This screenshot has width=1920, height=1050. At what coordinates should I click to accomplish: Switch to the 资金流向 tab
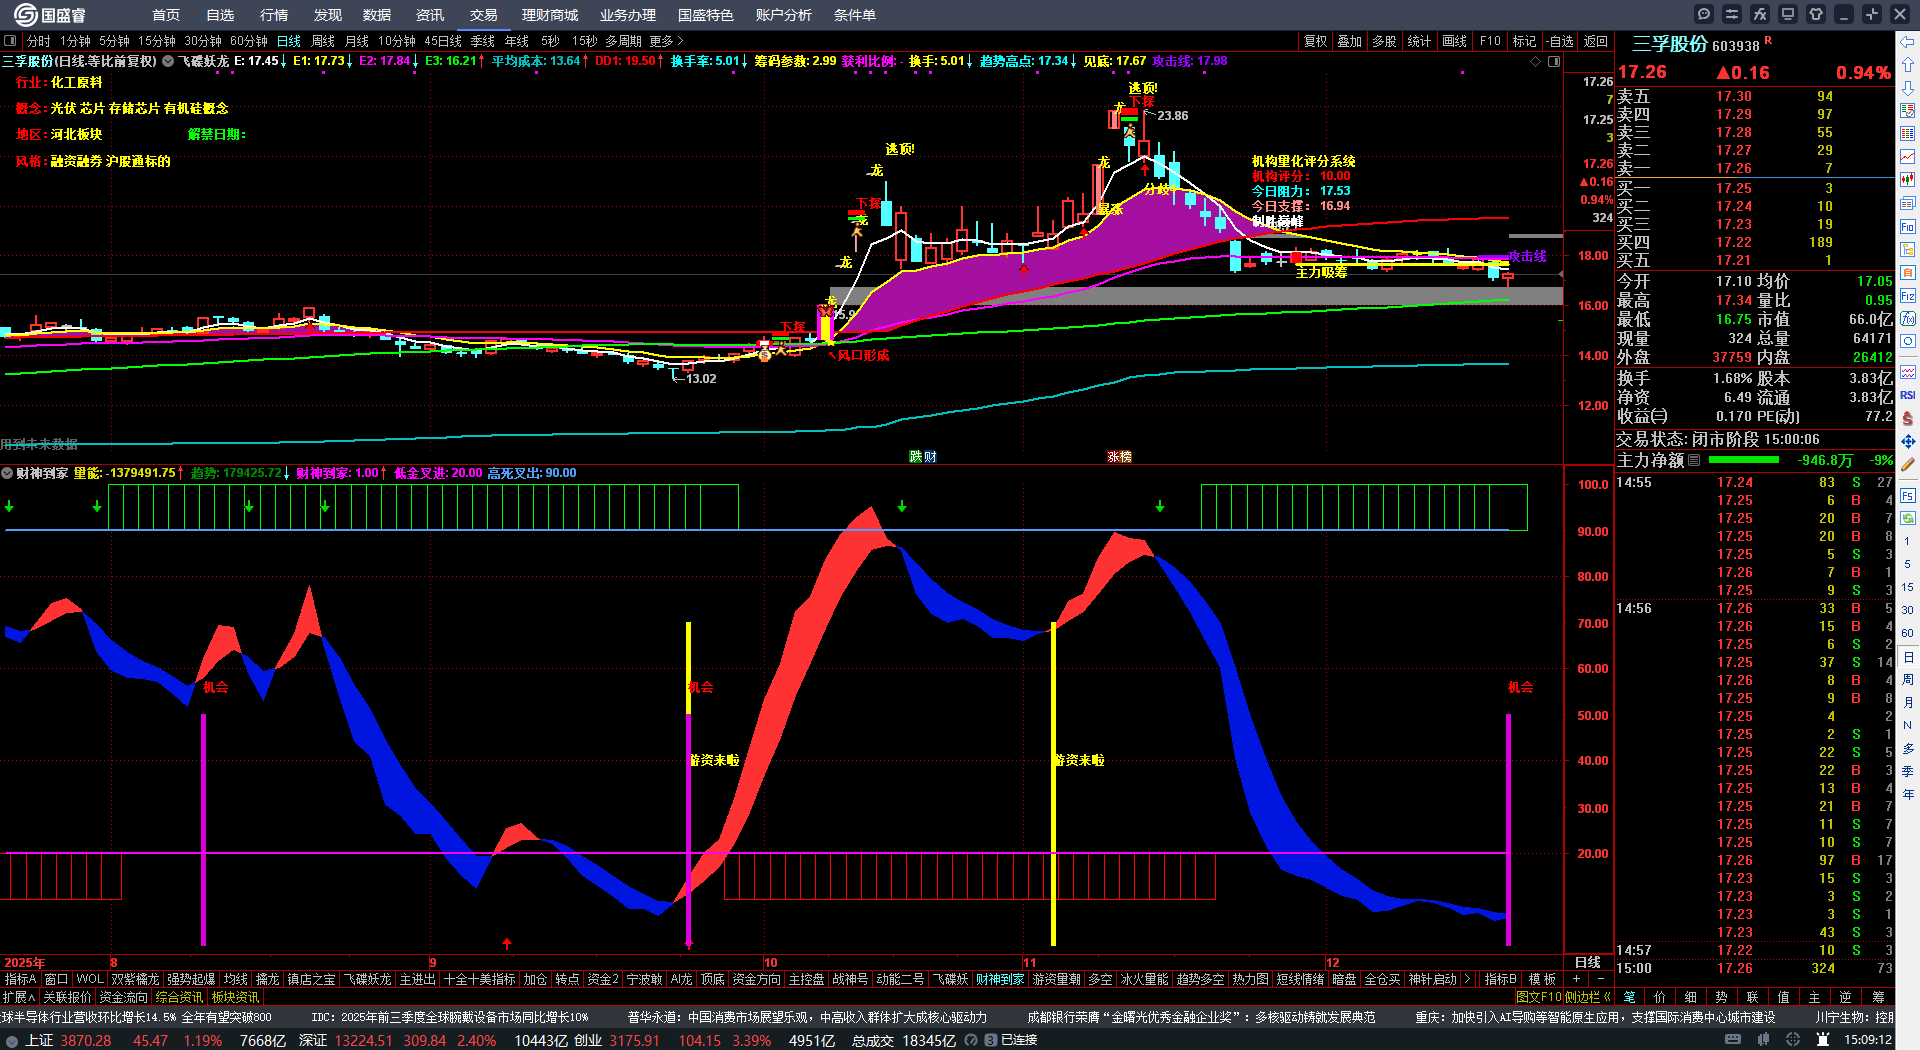(x=123, y=997)
